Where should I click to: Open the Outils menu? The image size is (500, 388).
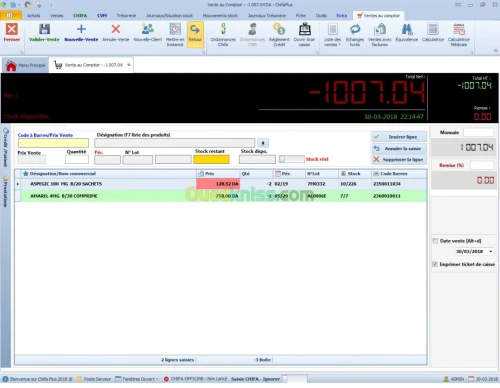tap(321, 16)
